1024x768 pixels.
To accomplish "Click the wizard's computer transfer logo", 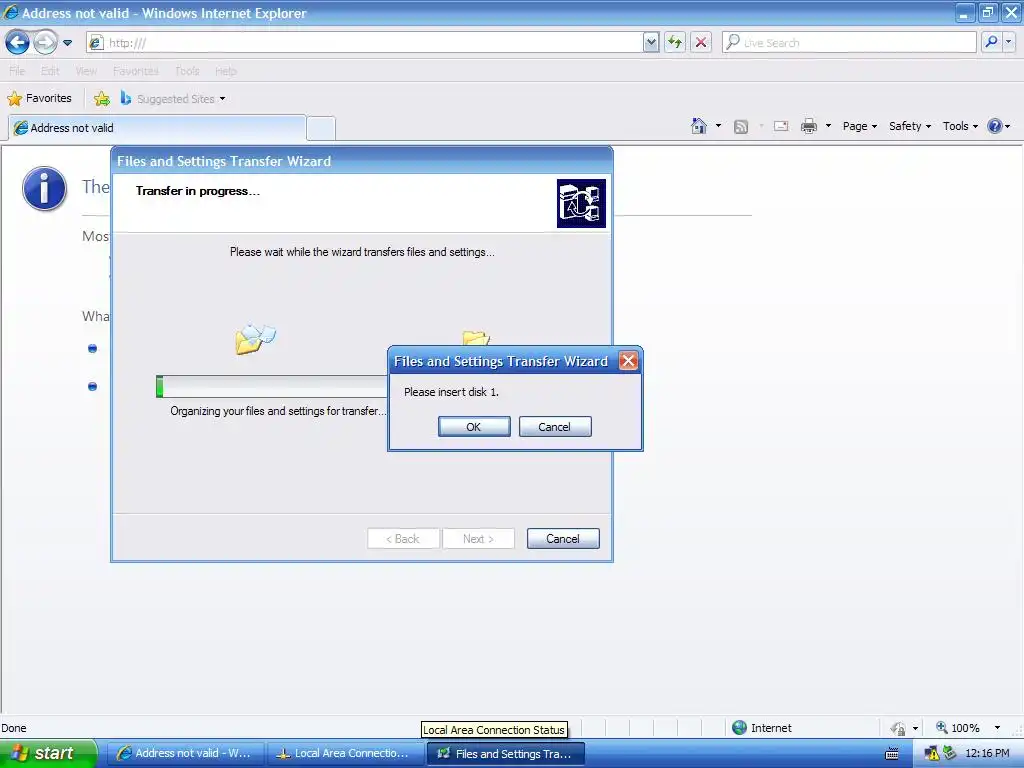I will point(581,203).
